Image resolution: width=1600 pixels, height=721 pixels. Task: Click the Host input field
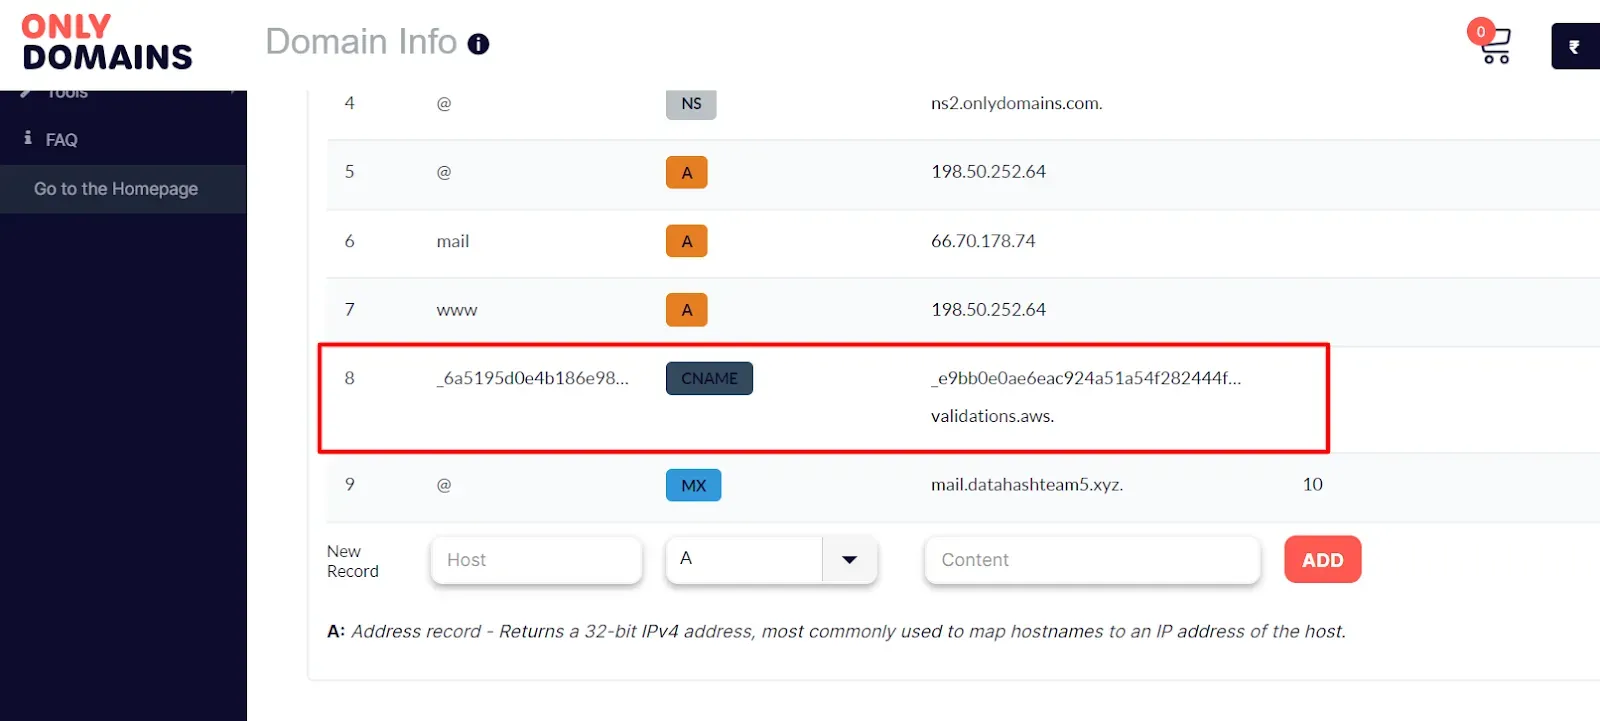tap(536, 560)
